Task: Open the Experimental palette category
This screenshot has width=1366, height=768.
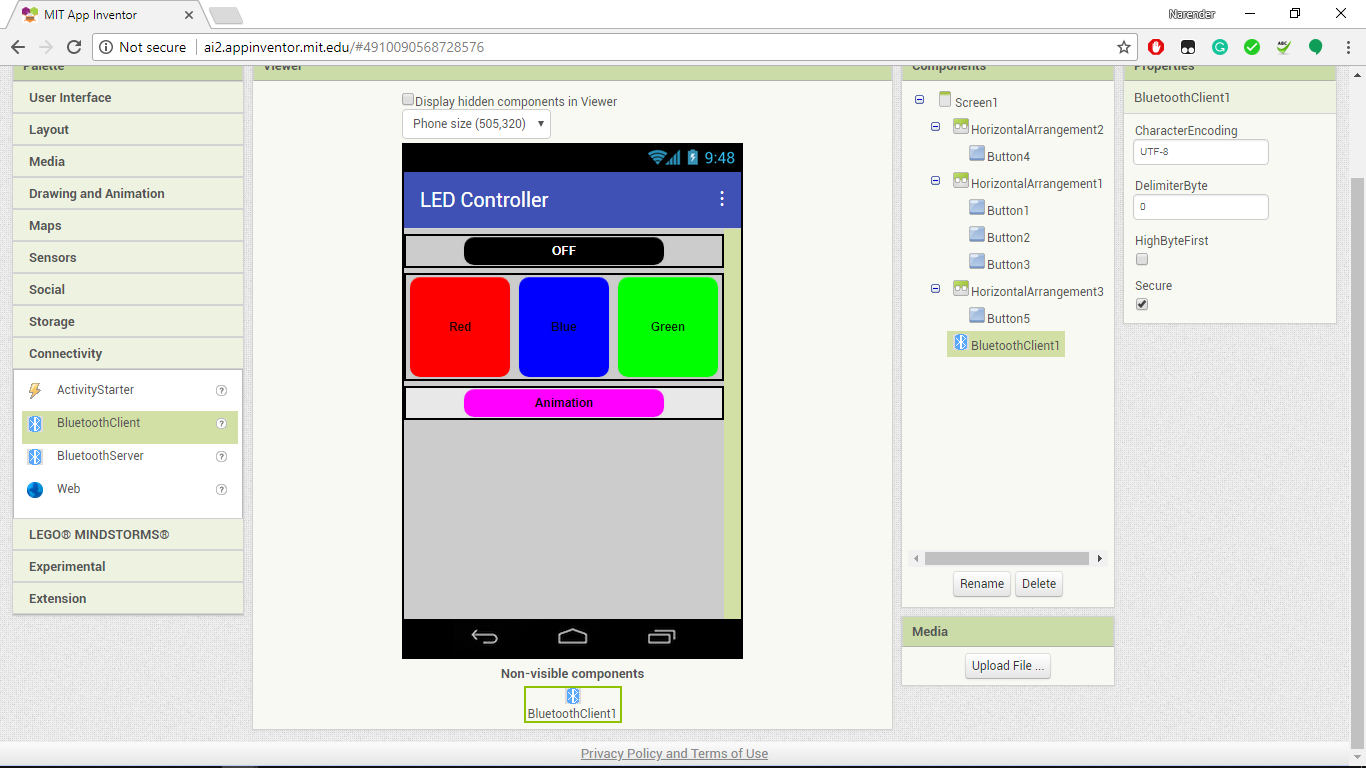Action: coord(128,567)
